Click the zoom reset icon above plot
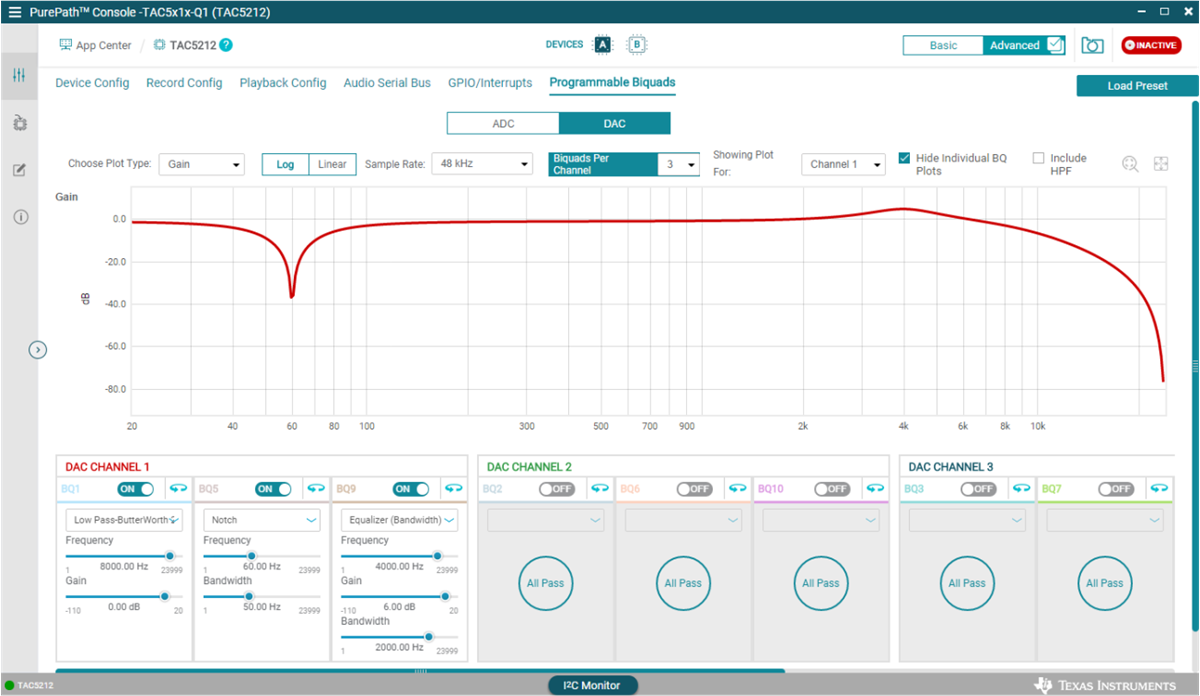 point(1130,164)
